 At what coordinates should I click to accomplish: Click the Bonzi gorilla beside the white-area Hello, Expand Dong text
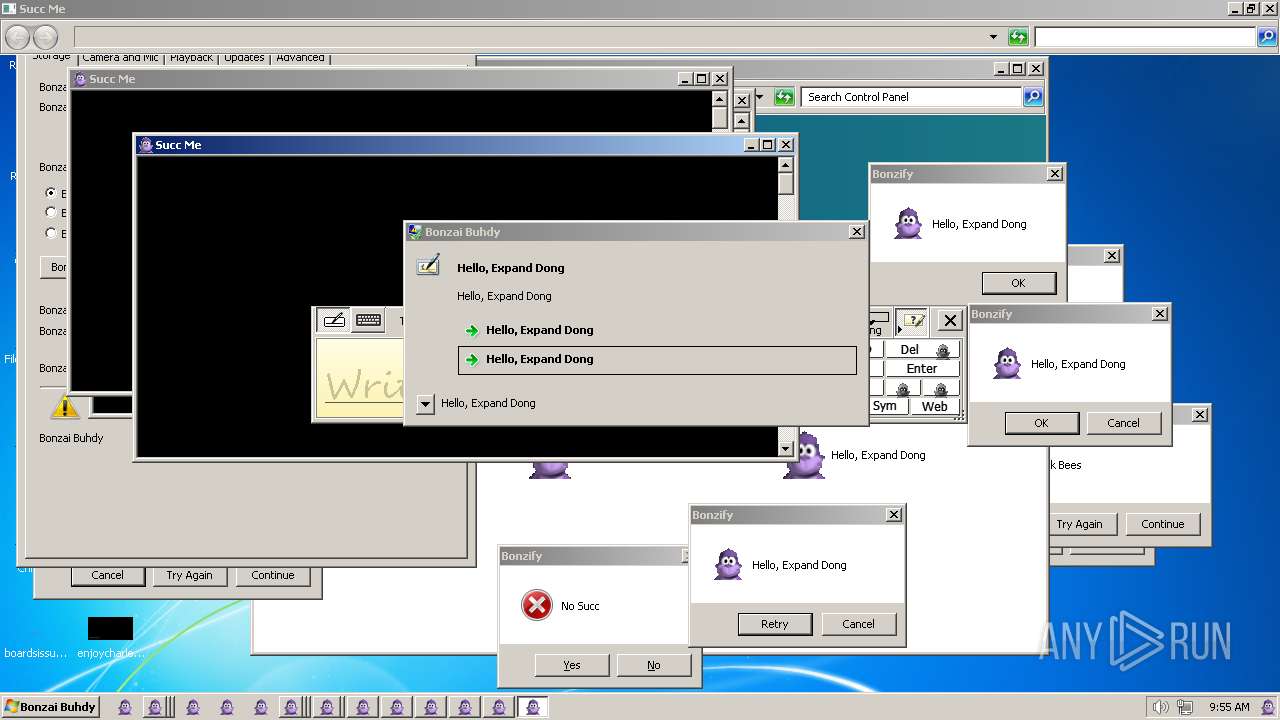tap(803, 455)
